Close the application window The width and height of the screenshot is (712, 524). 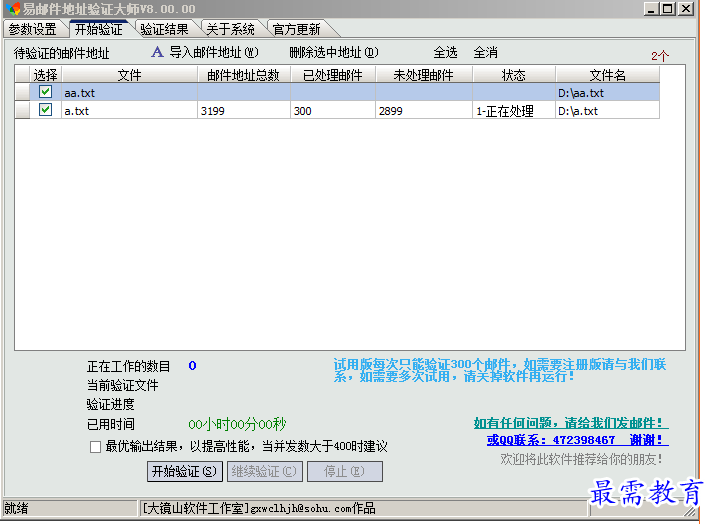point(686,9)
